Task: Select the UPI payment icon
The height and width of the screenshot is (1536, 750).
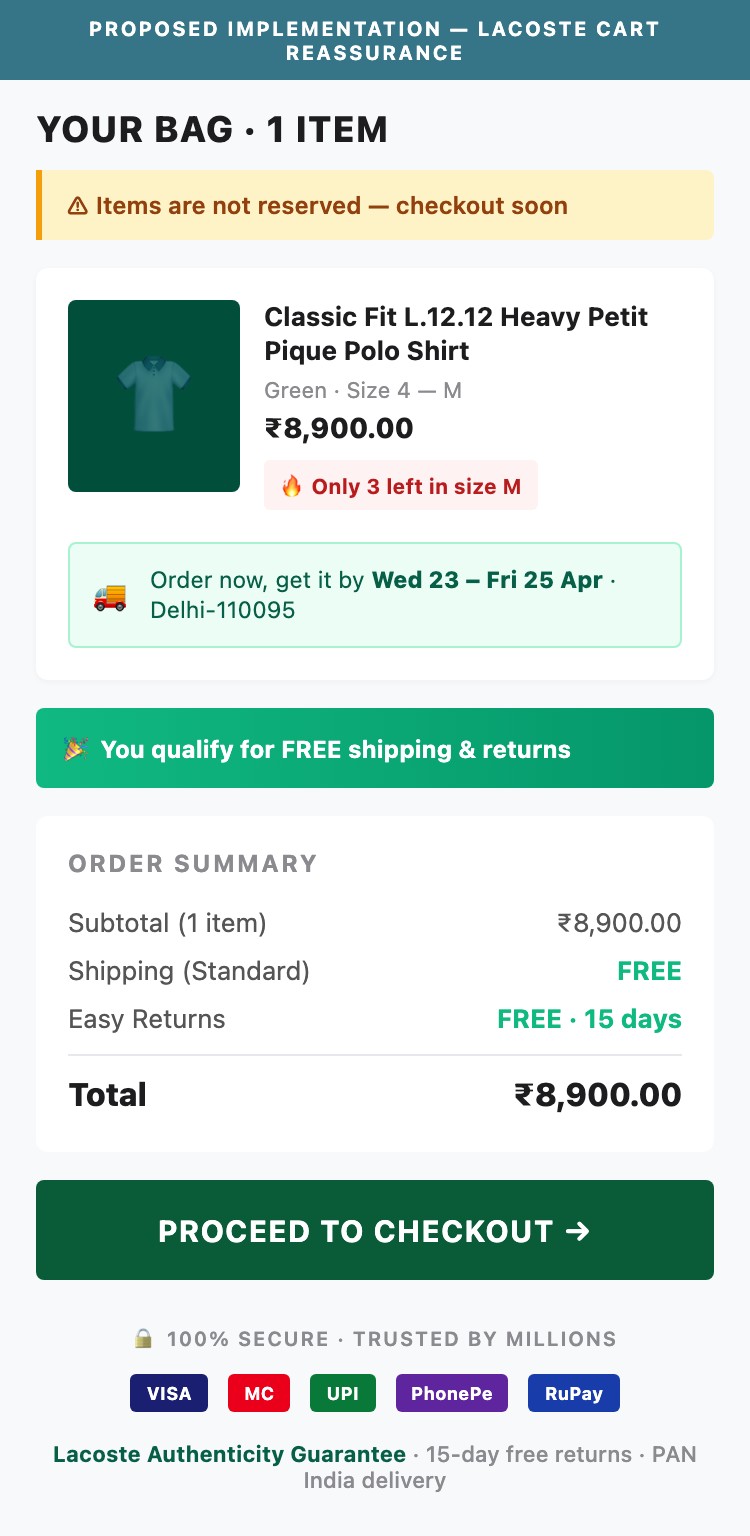Action: click(342, 1392)
